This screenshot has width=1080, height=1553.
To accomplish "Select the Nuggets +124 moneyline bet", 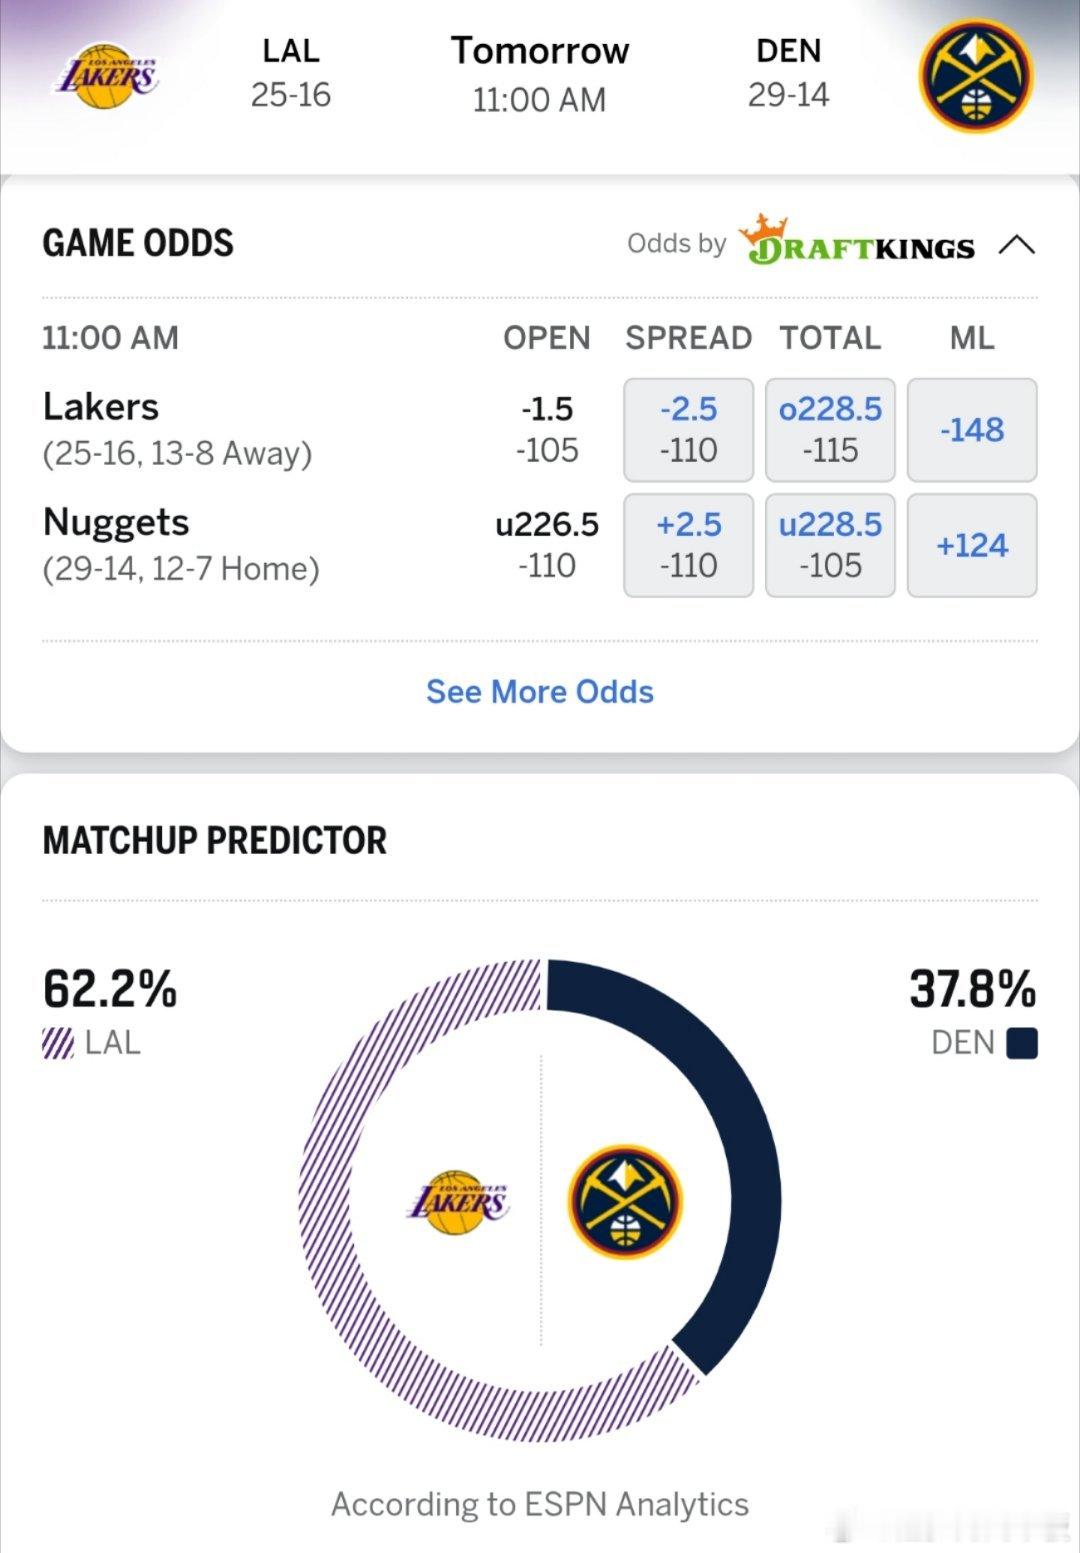I will 971,545.
